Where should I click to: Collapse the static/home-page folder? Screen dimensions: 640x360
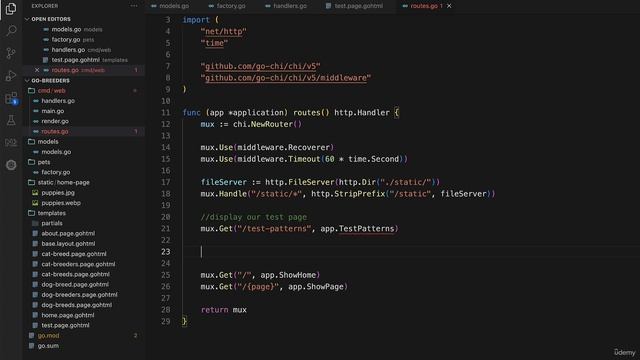click(x=63, y=182)
